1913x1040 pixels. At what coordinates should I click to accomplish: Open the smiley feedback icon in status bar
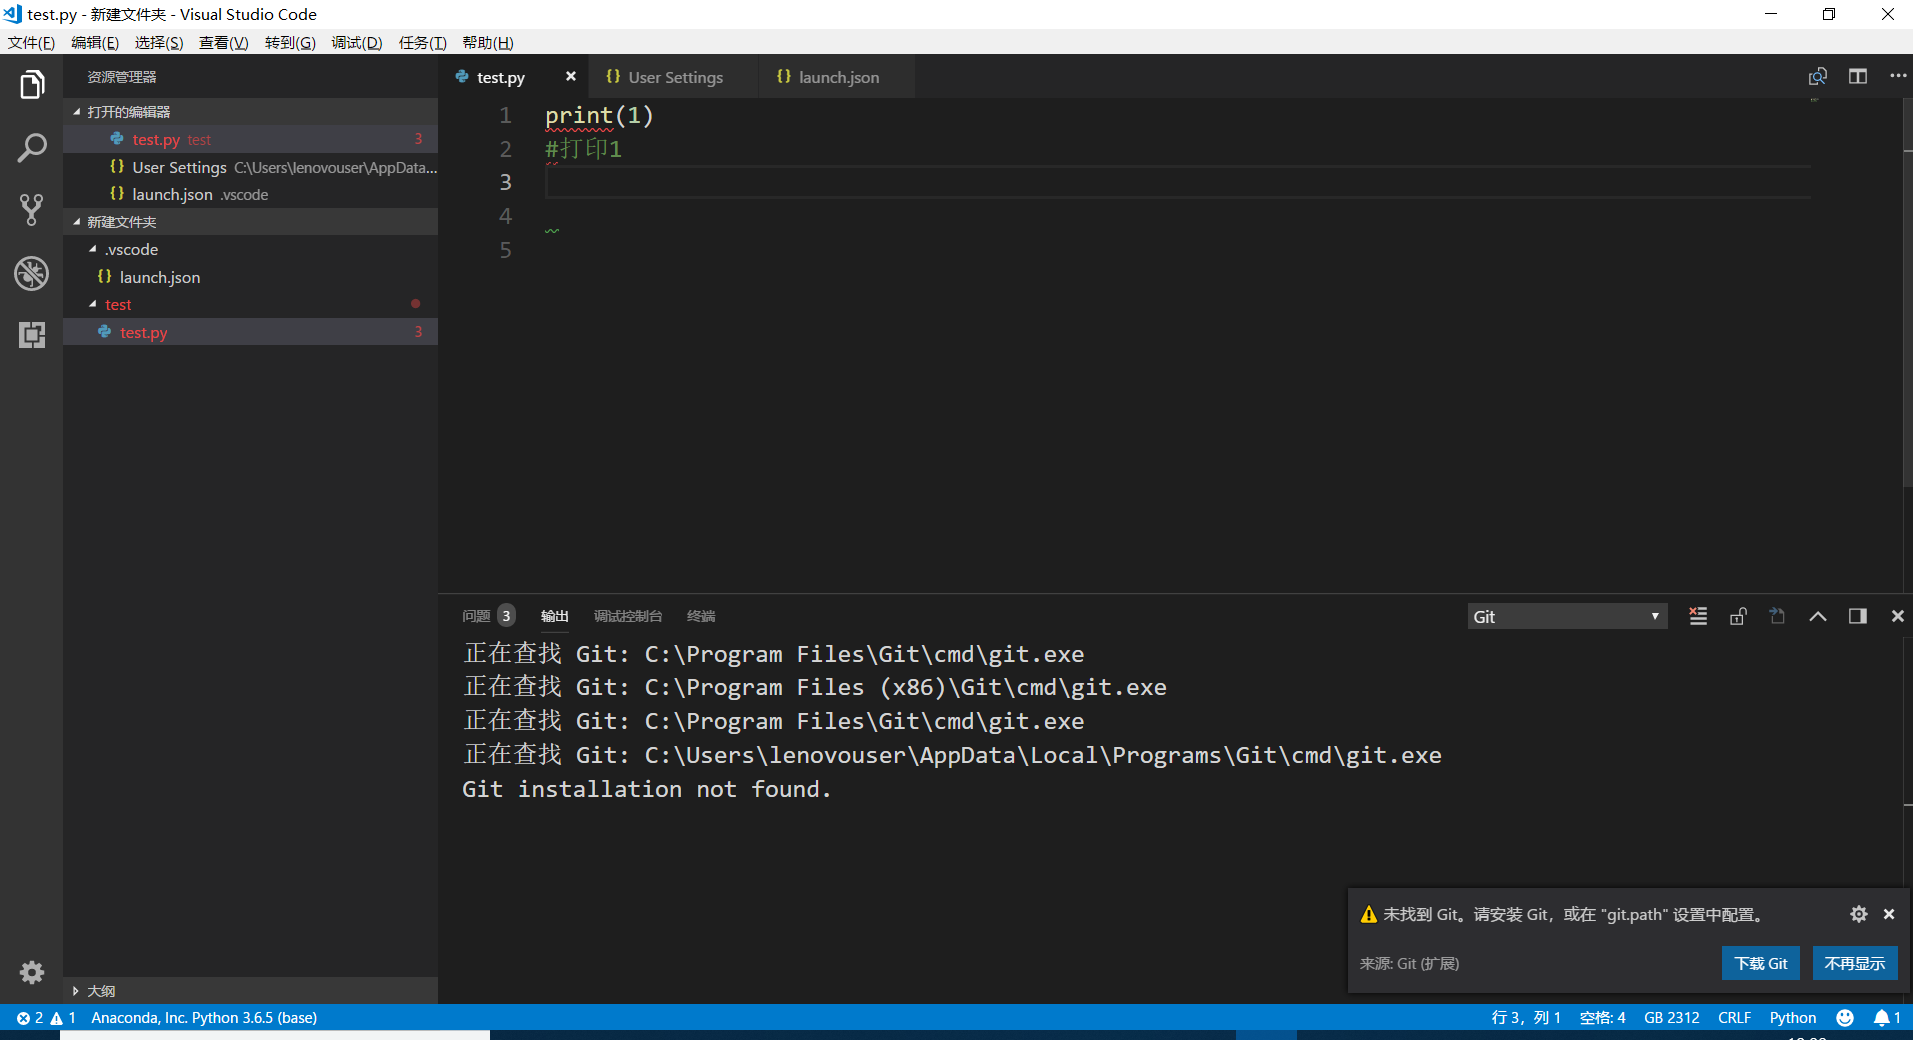pyautogui.click(x=1845, y=1017)
